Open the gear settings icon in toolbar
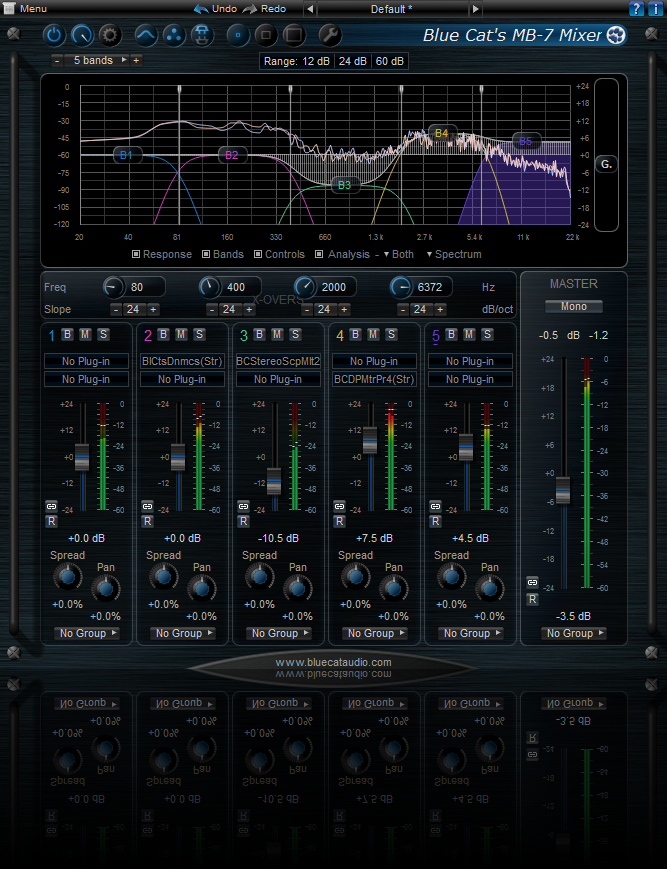Screen dimensions: 667x869 pos(110,35)
